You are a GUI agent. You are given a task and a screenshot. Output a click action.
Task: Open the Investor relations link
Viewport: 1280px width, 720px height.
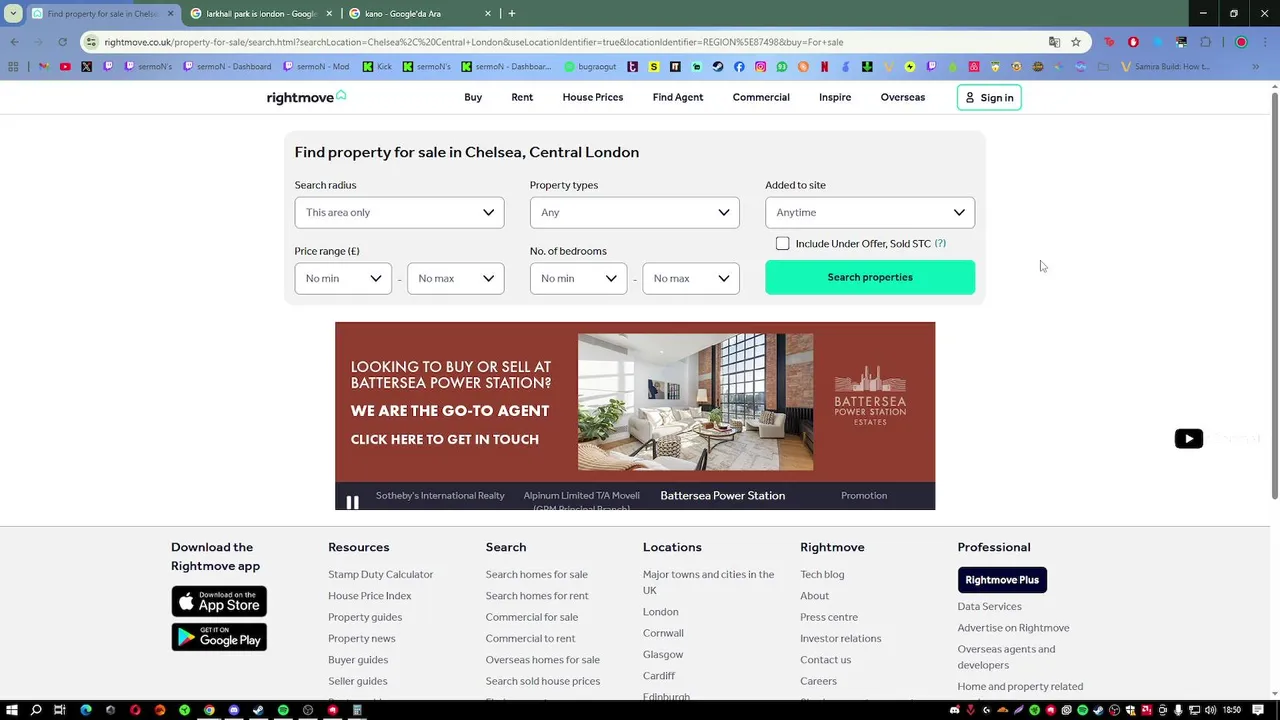840,638
